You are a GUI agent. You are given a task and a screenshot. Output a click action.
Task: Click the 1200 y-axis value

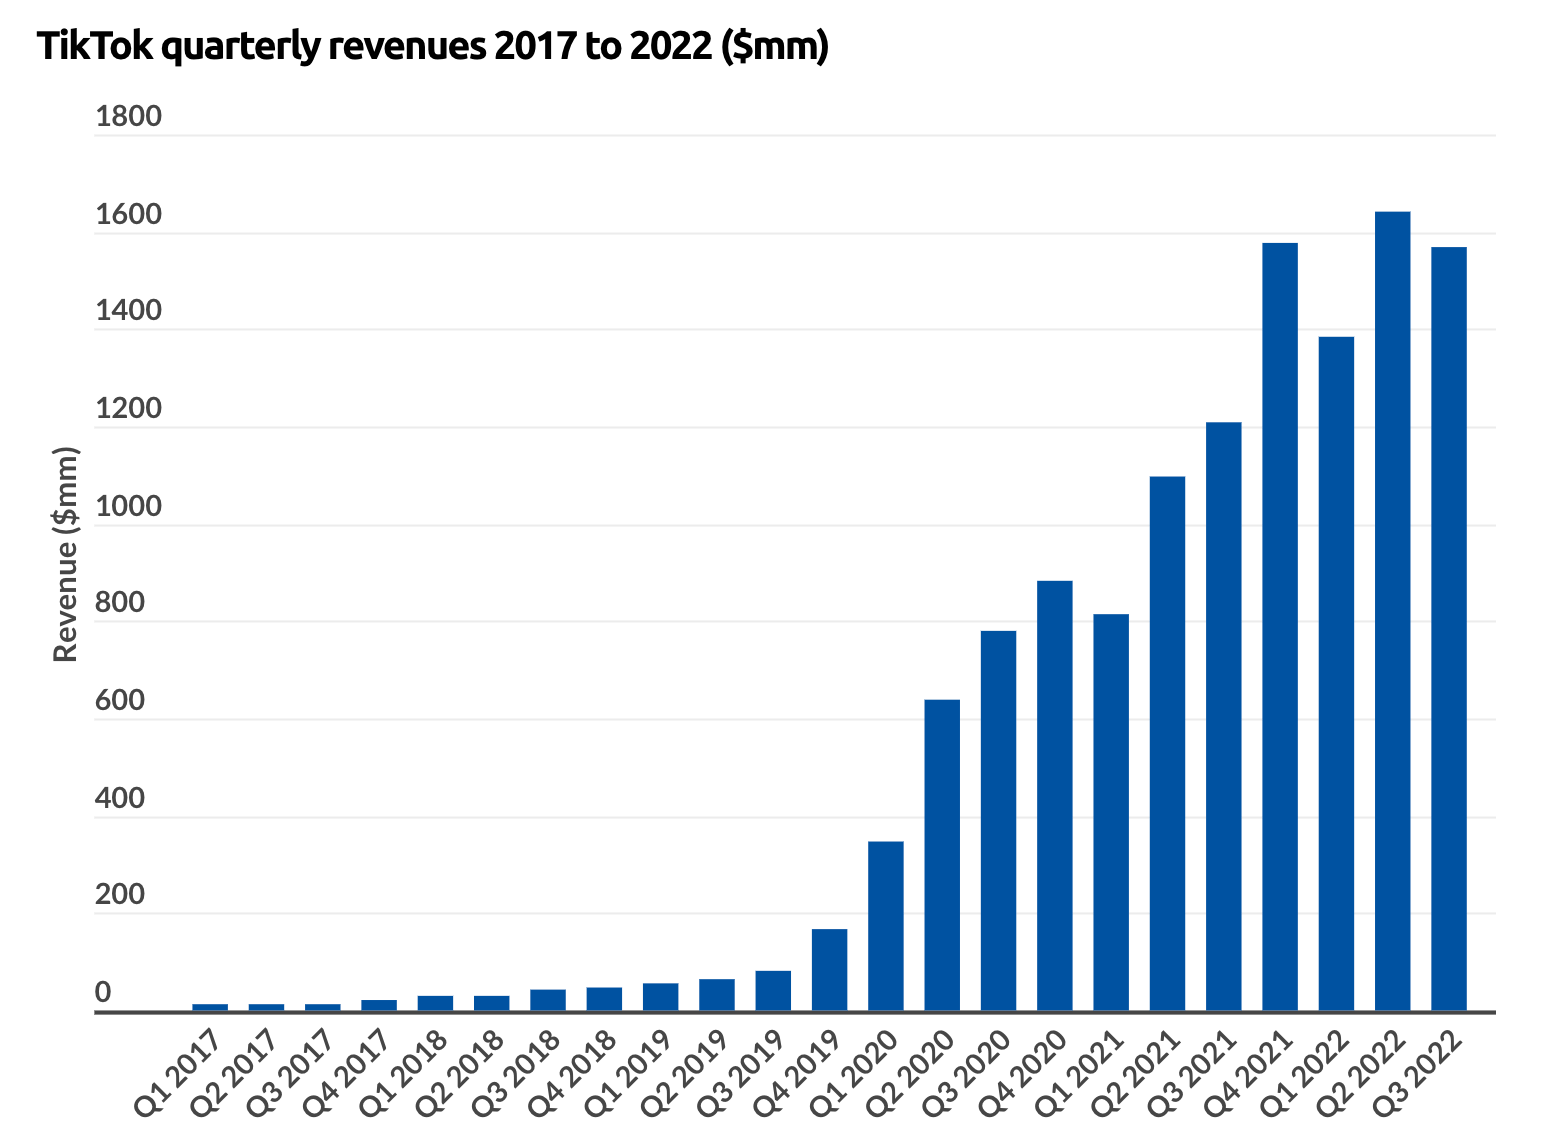(128, 409)
